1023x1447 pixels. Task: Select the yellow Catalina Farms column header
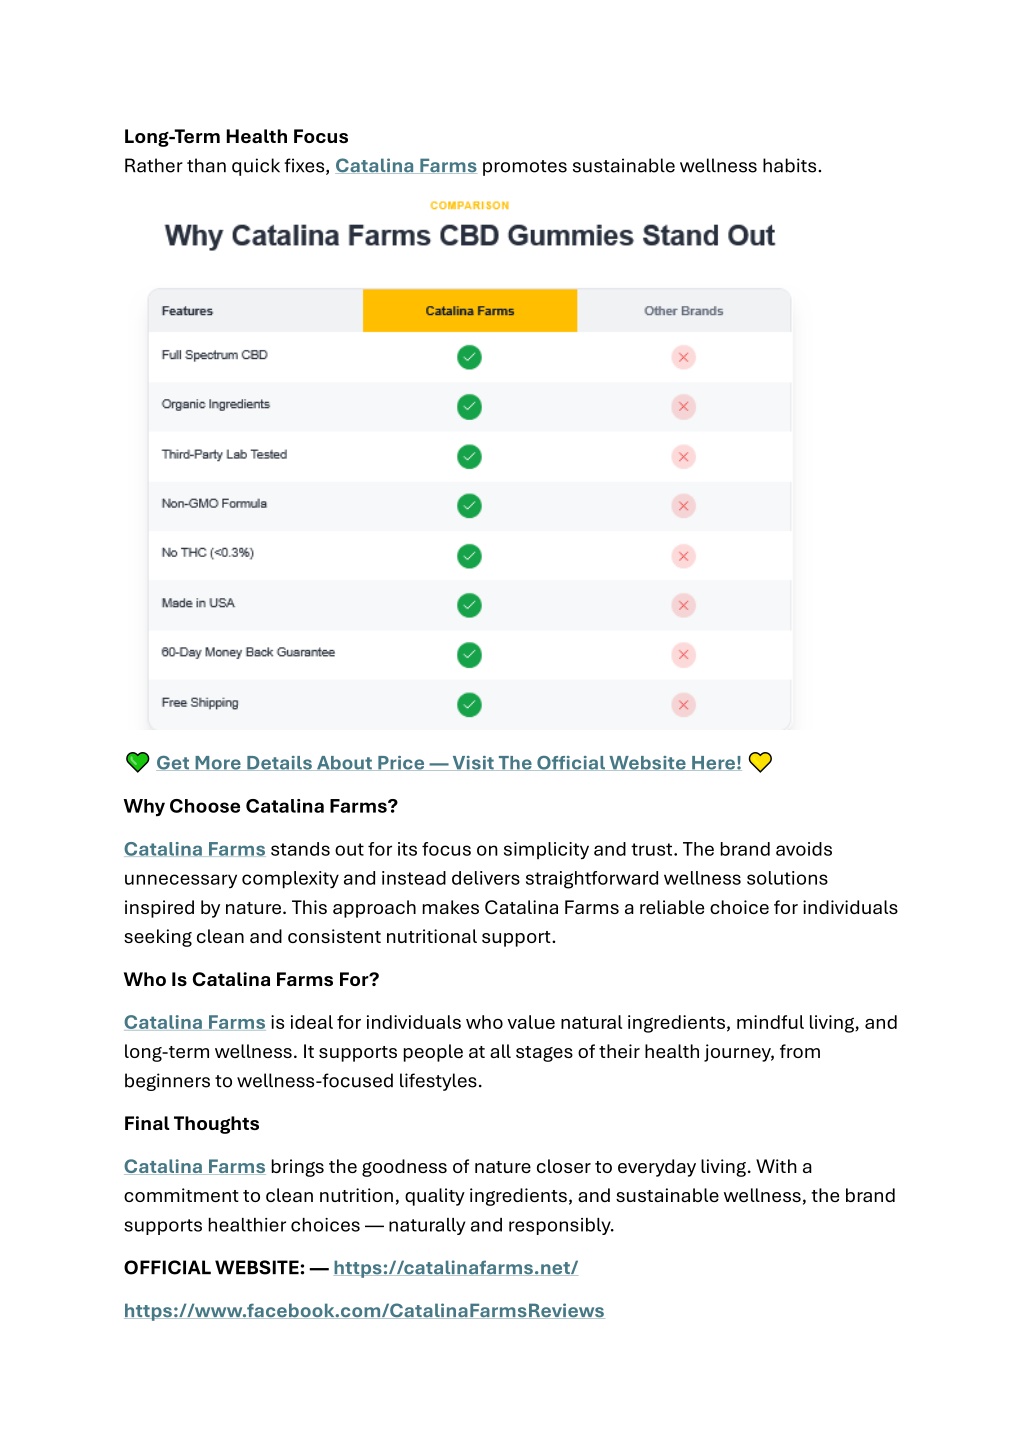(x=470, y=311)
